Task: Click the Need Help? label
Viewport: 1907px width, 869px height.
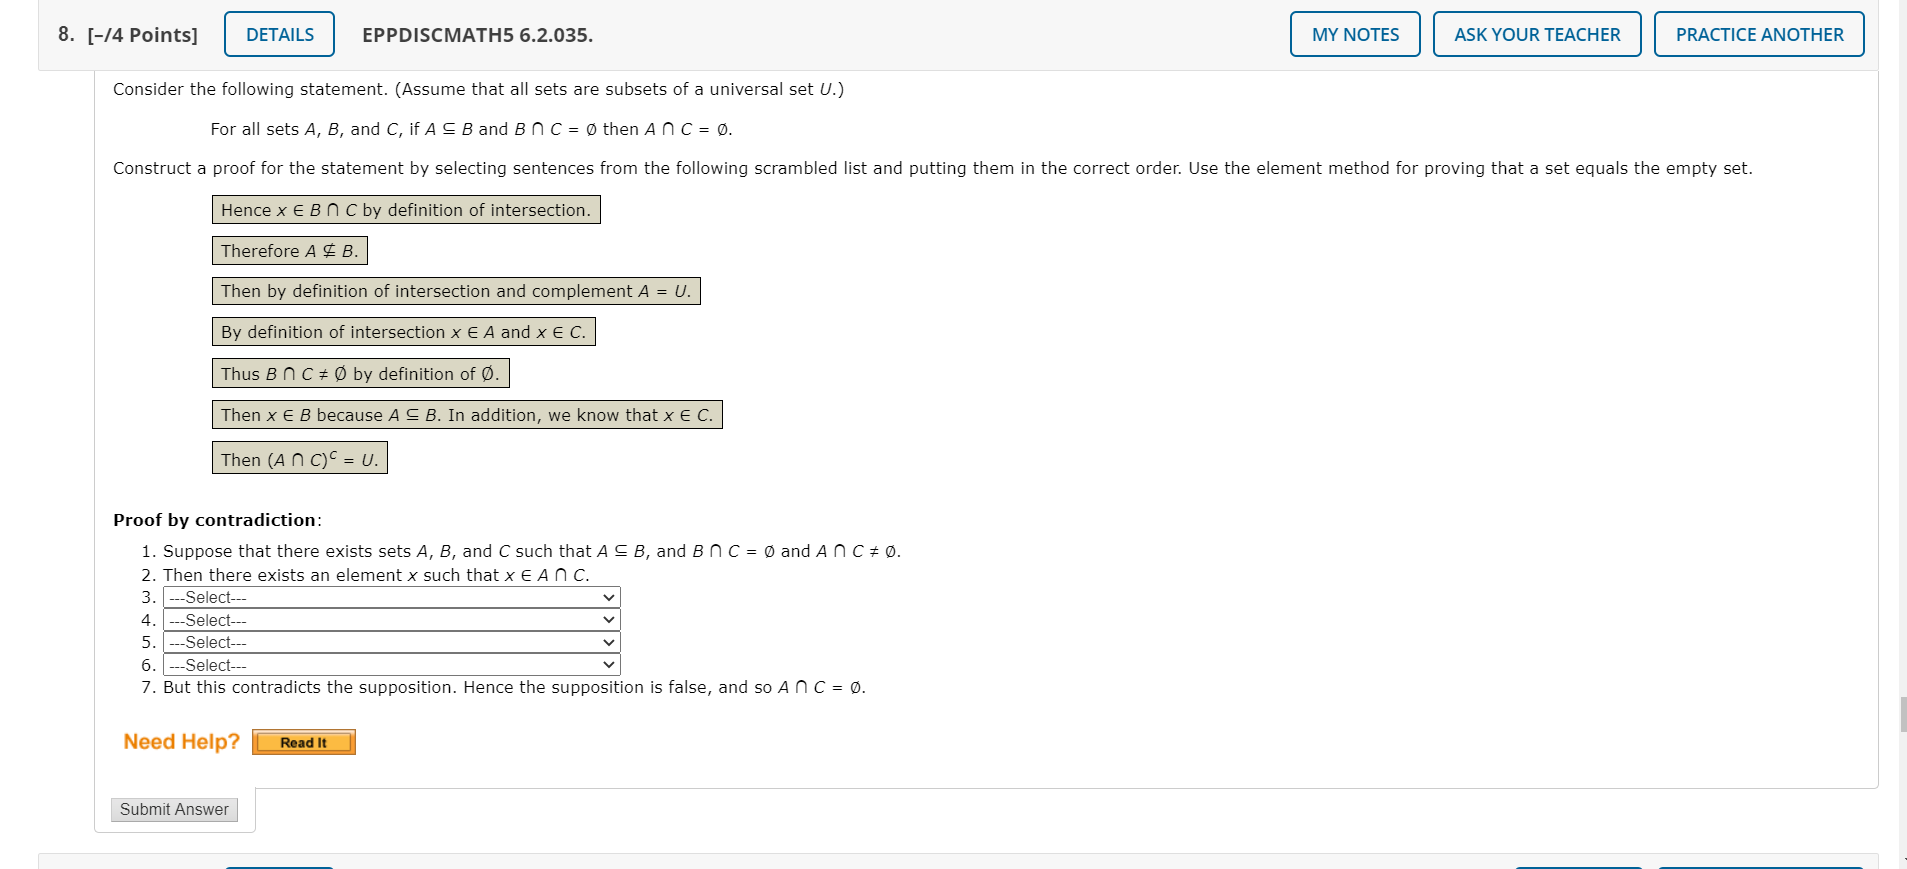Action: 180,741
